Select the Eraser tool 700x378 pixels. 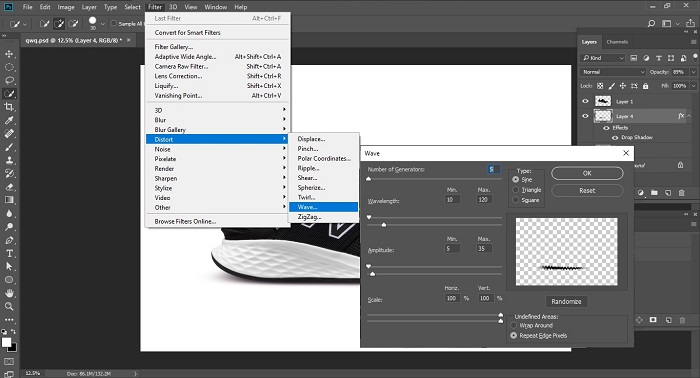pyautogui.click(x=9, y=187)
